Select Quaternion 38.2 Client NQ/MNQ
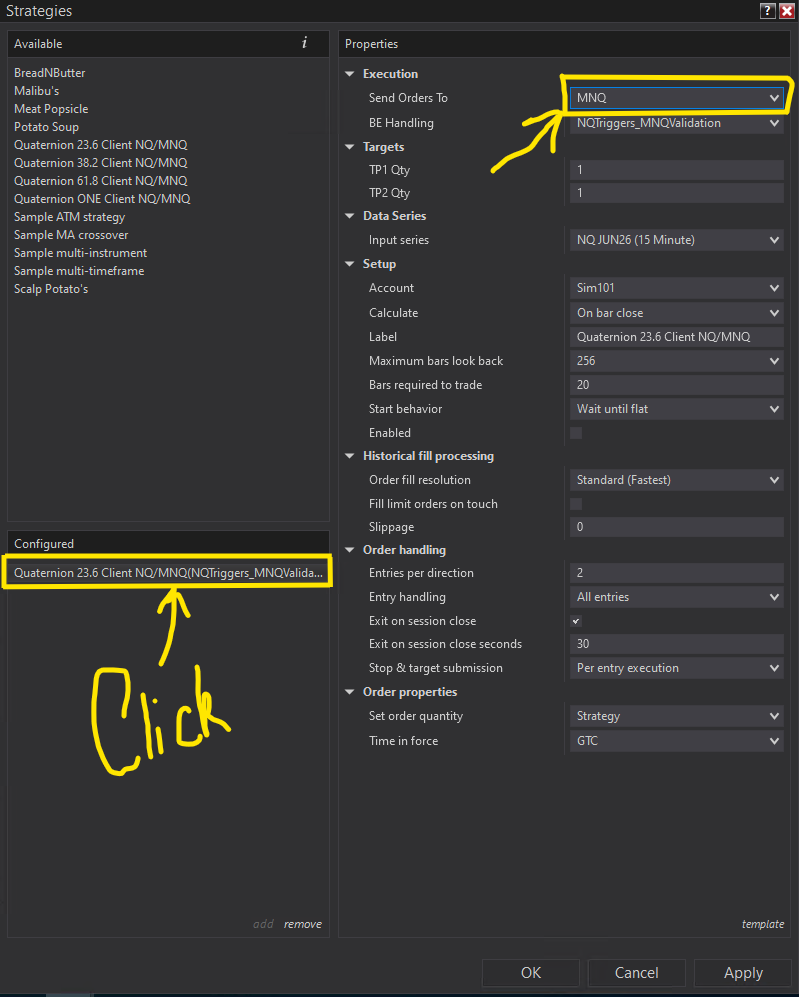799x997 pixels. (100, 163)
